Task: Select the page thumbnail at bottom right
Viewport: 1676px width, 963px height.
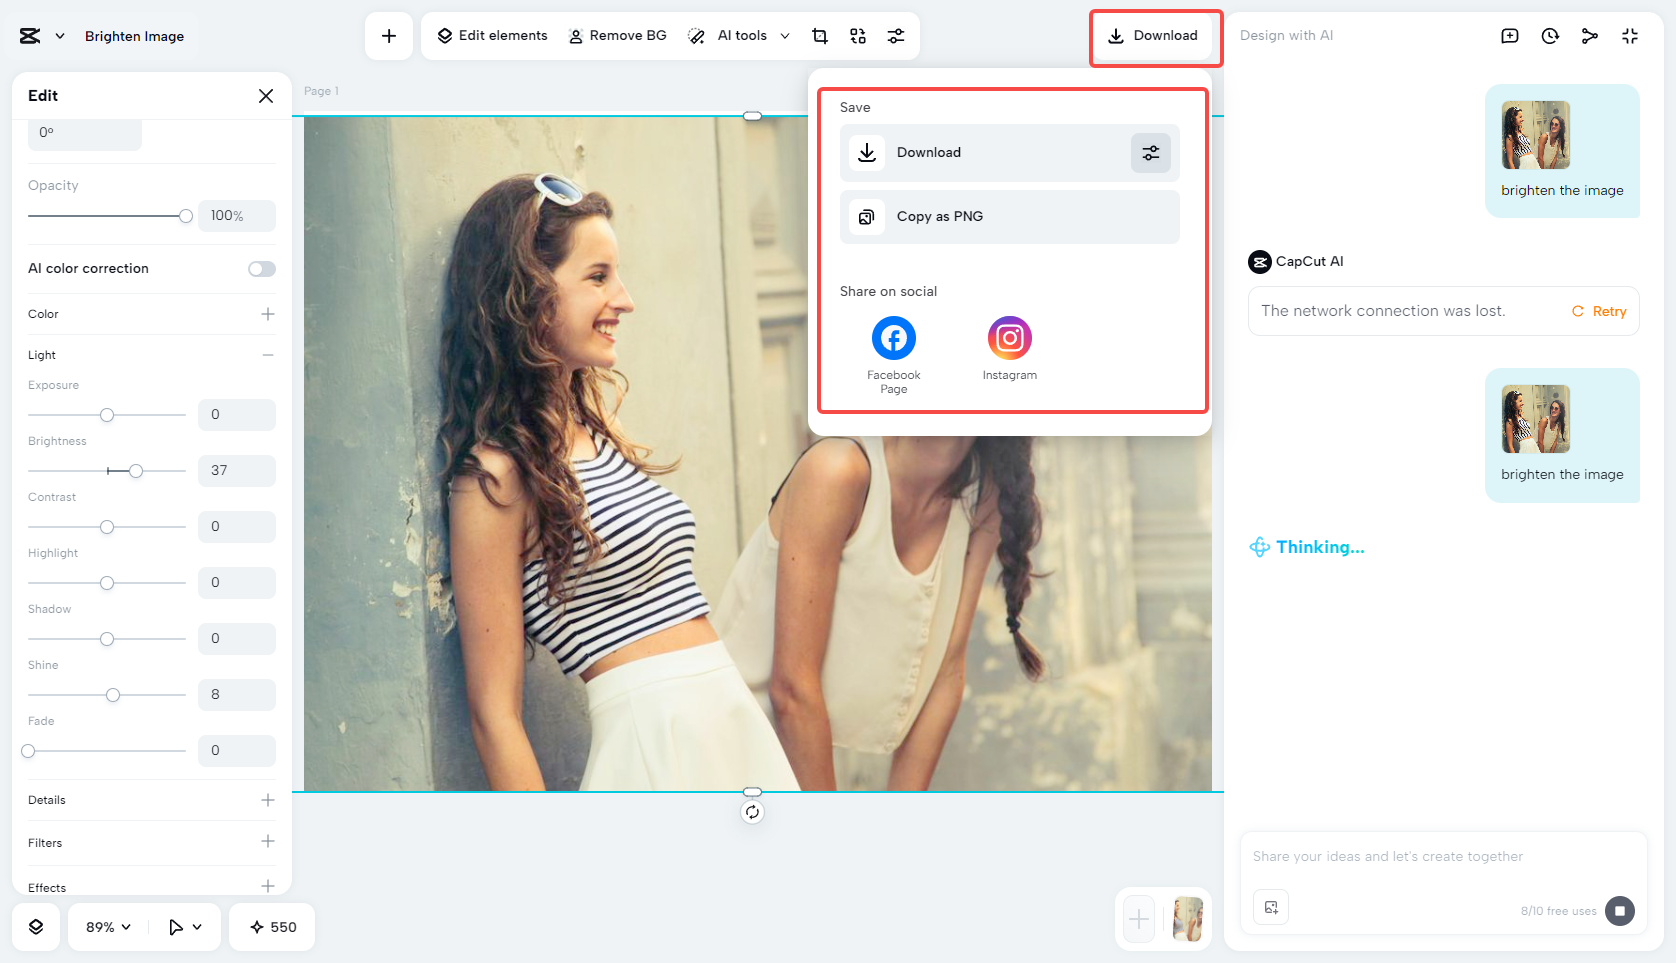Action: (1188, 919)
